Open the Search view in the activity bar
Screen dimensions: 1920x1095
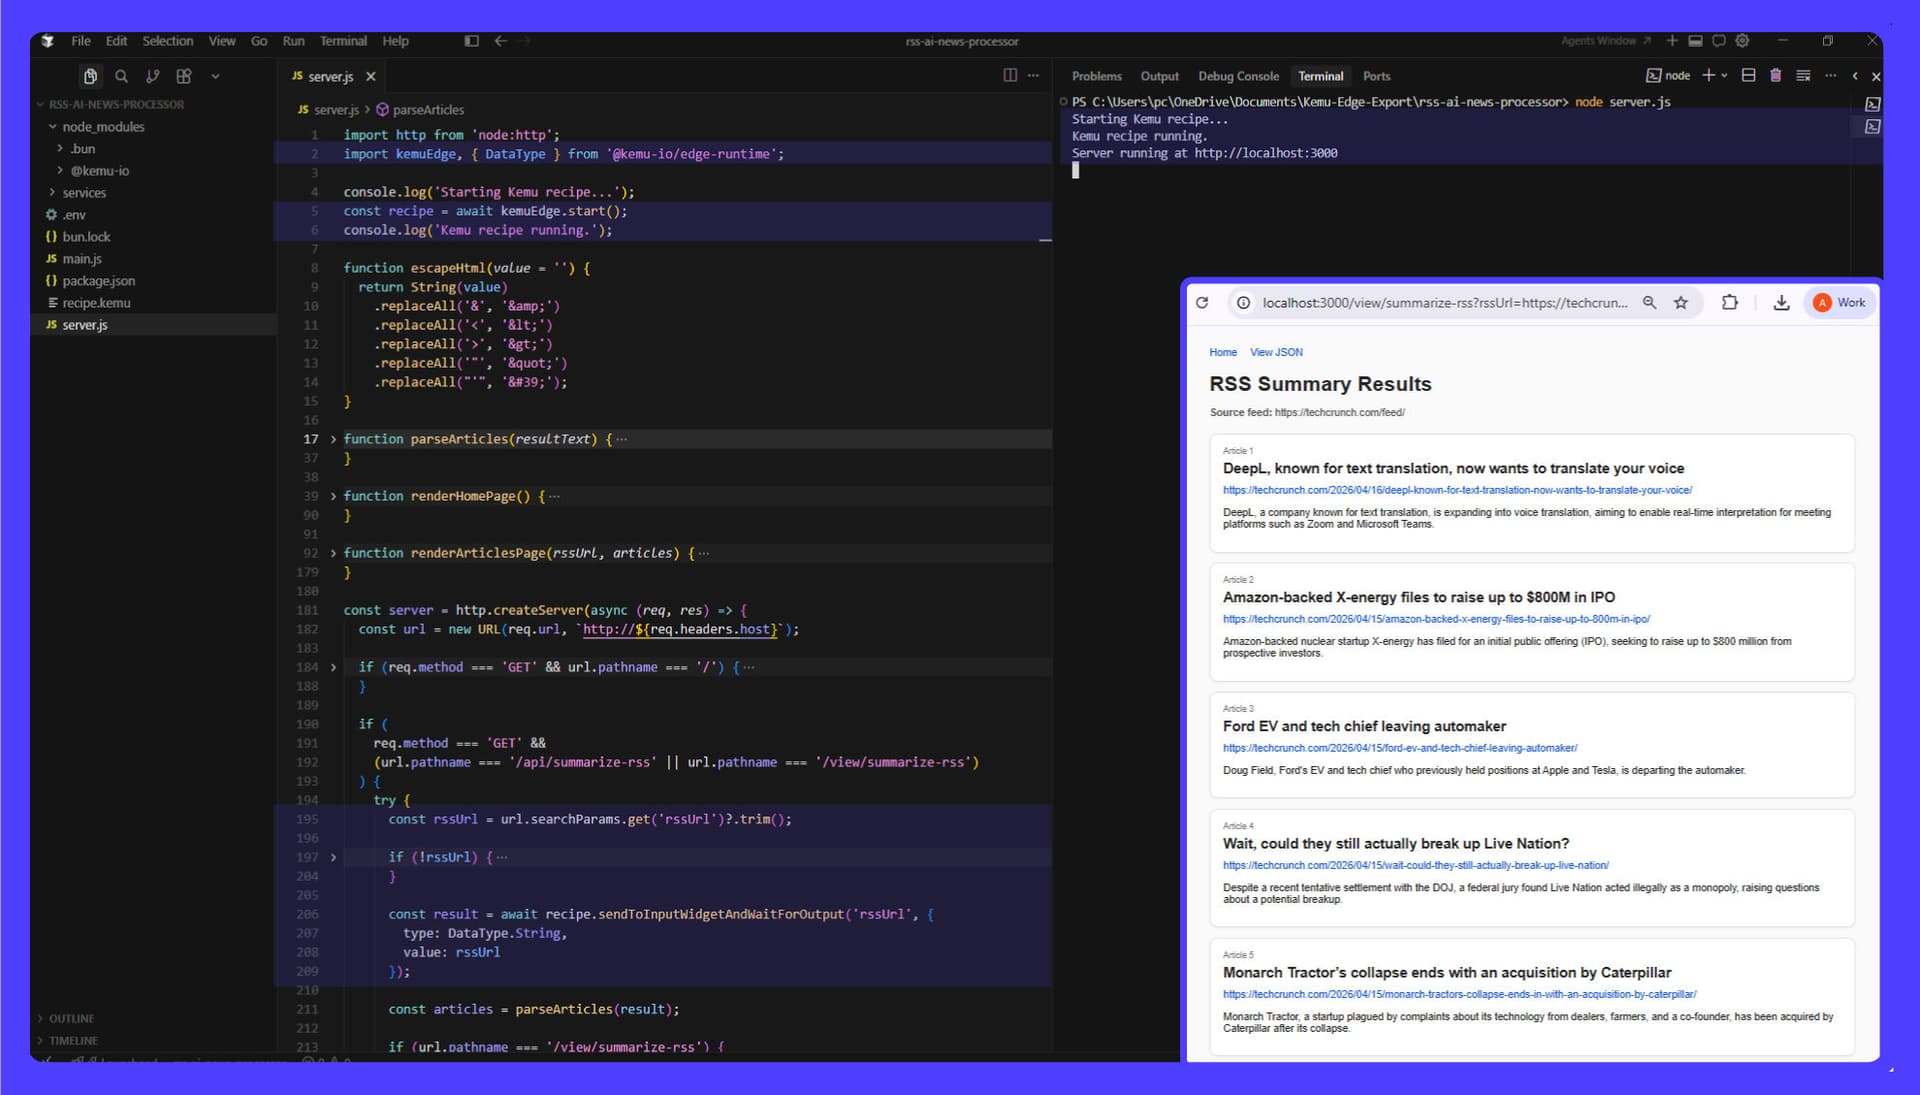point(121,76)
